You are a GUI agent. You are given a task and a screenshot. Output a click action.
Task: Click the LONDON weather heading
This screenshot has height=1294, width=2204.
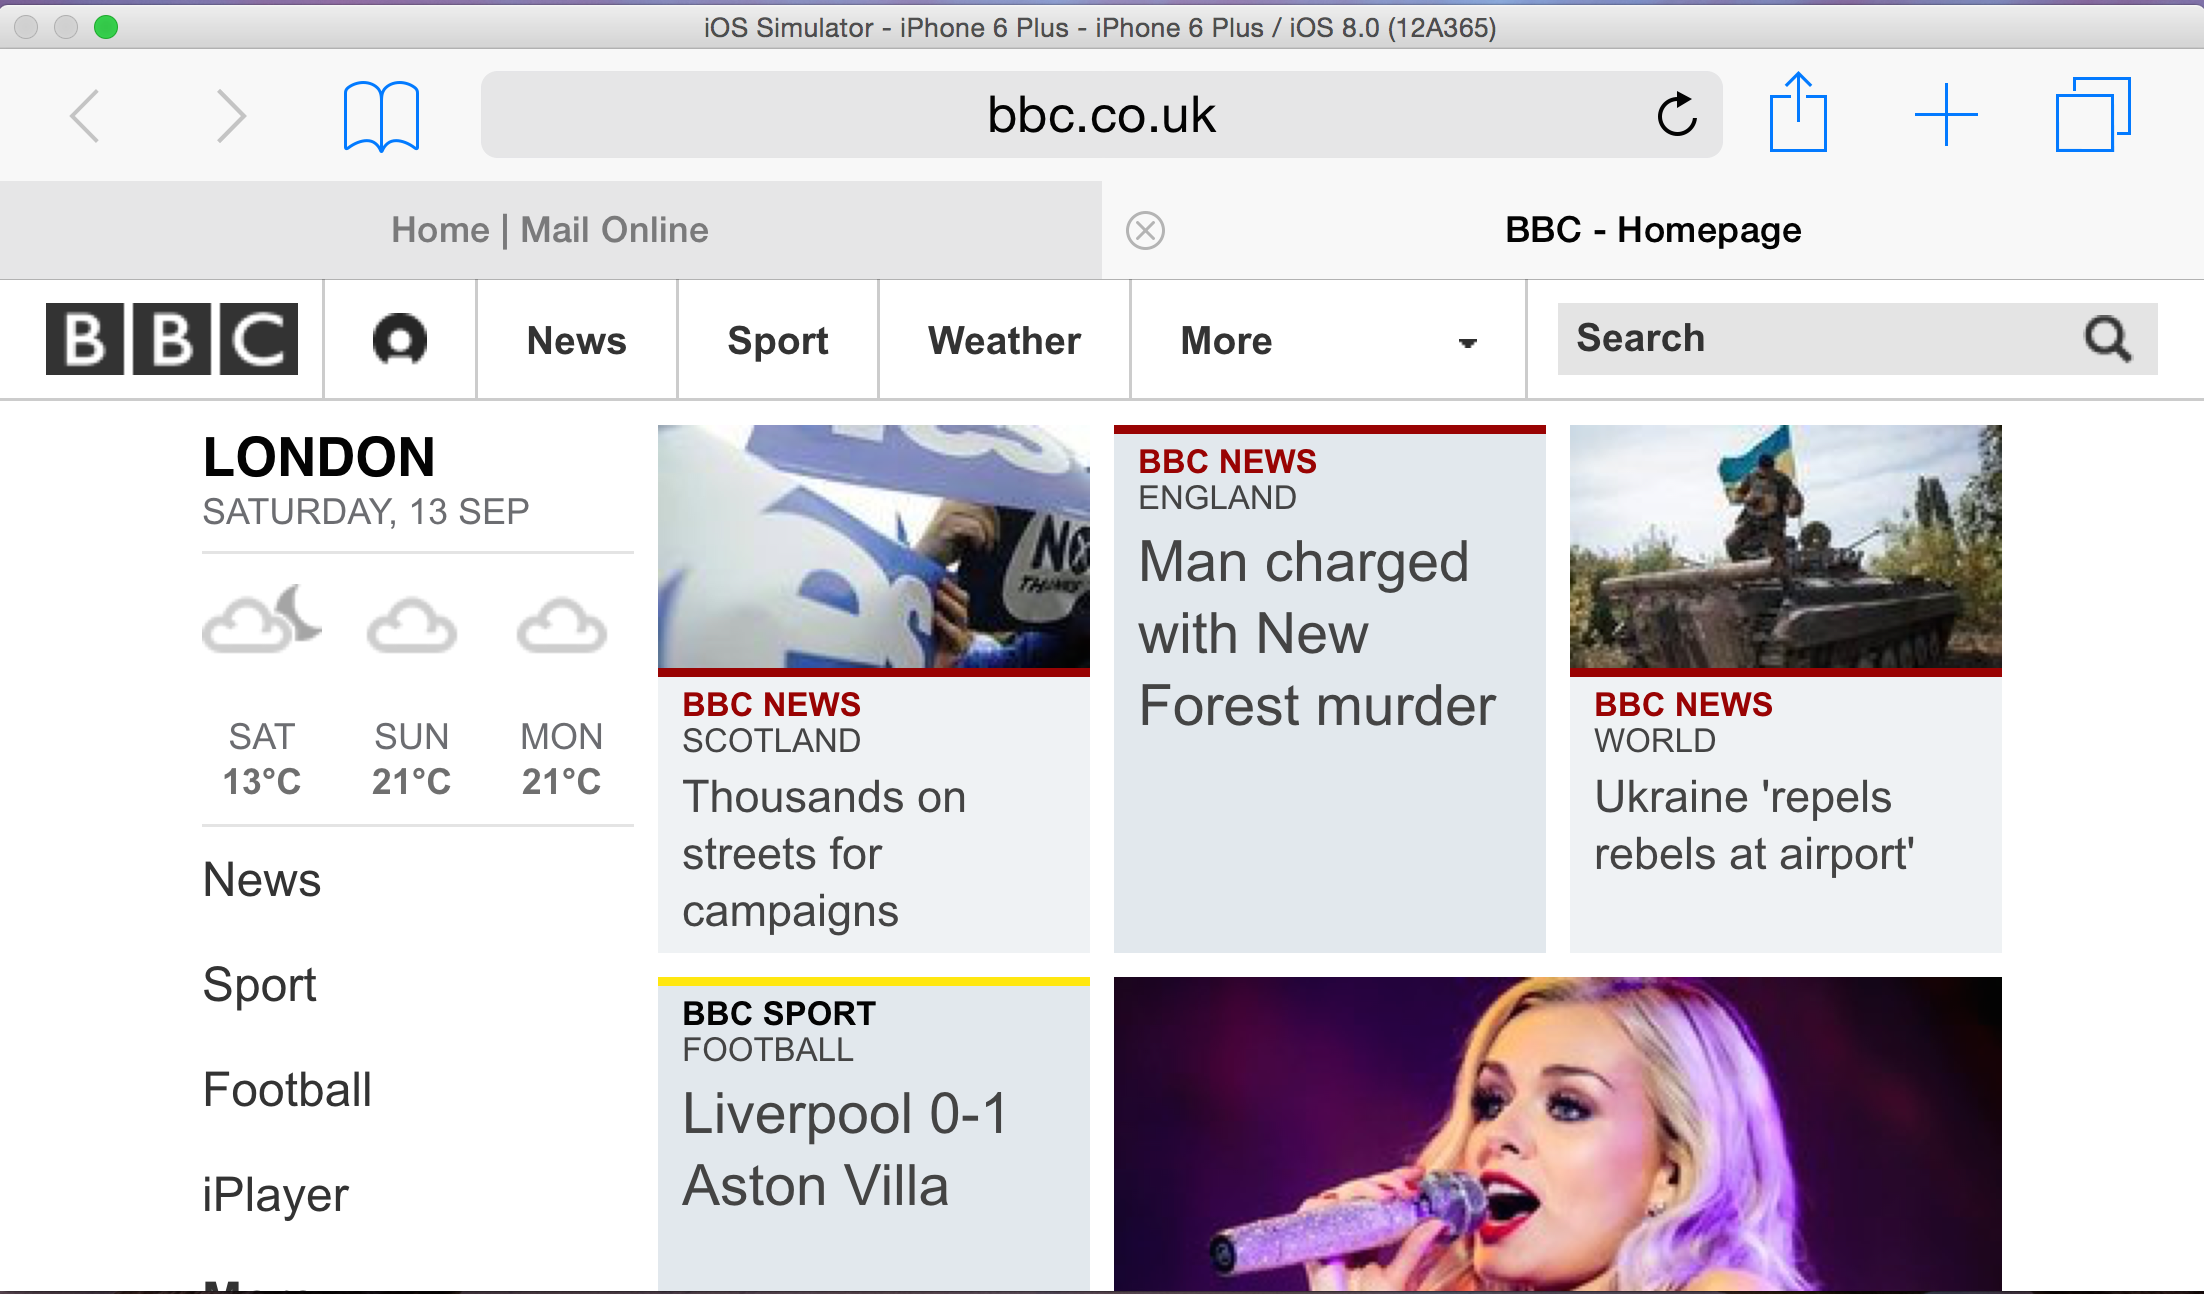tap(319, 457)
